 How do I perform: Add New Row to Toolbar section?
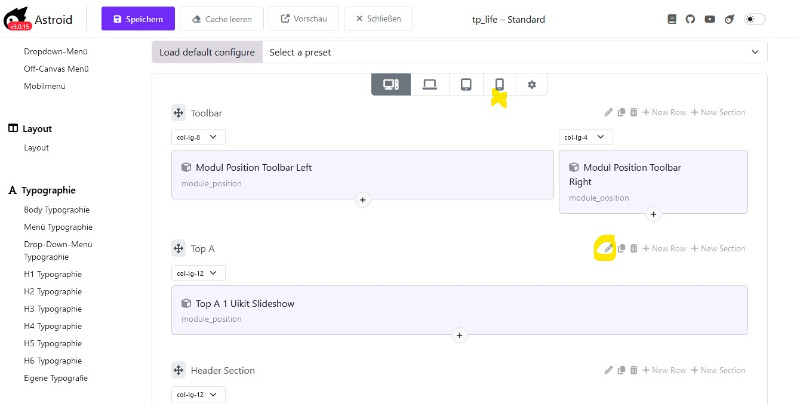click(x=664, y=112)
